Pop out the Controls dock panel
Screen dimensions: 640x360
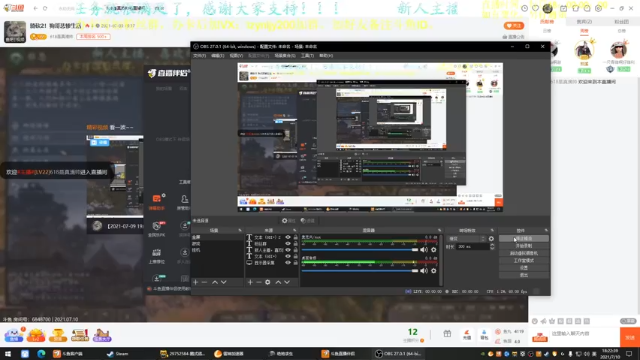(546, 230)
